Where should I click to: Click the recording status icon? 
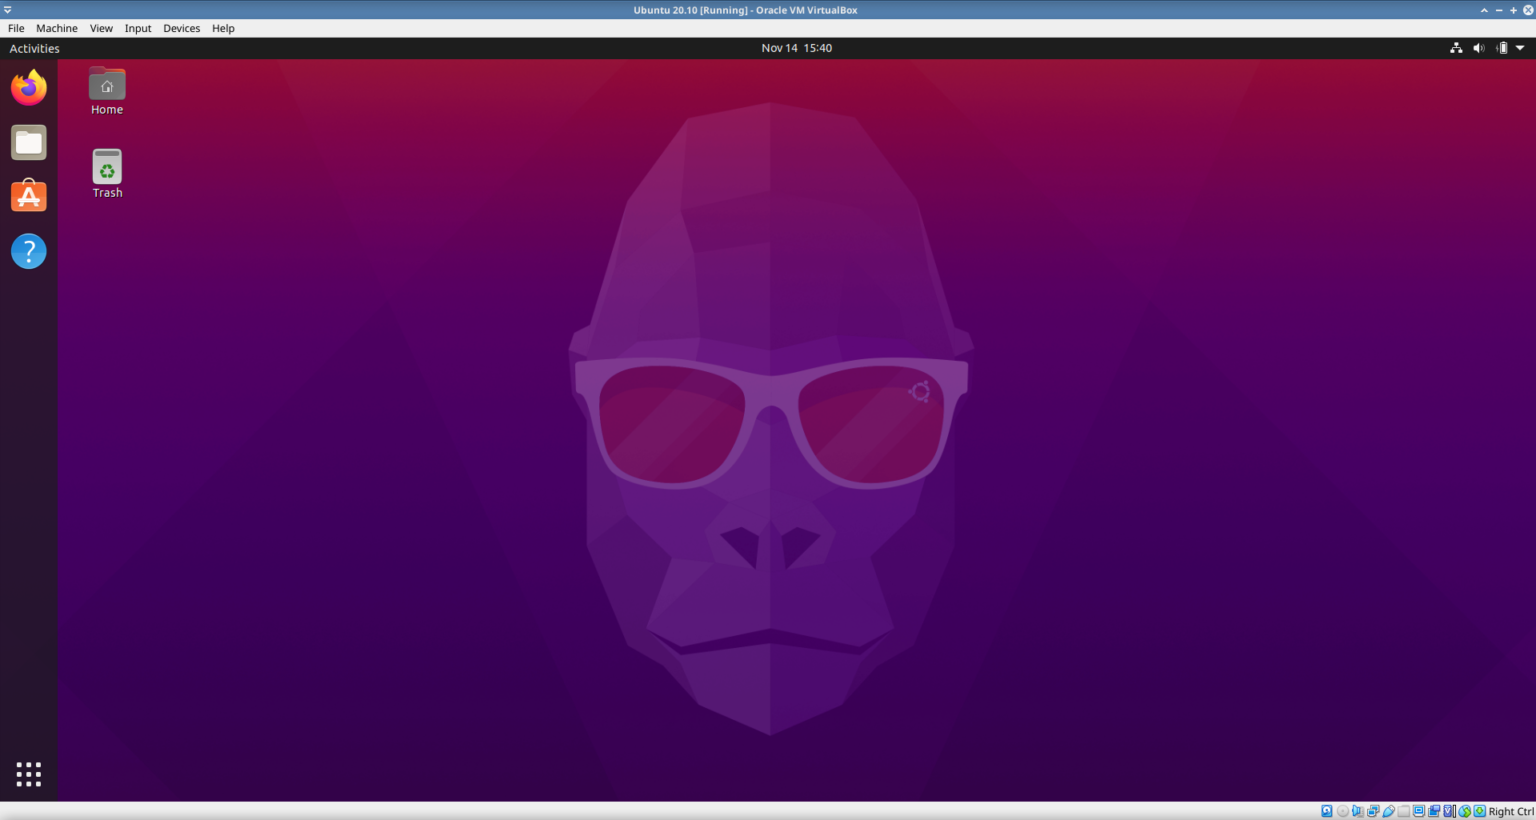click(1434, 811)
